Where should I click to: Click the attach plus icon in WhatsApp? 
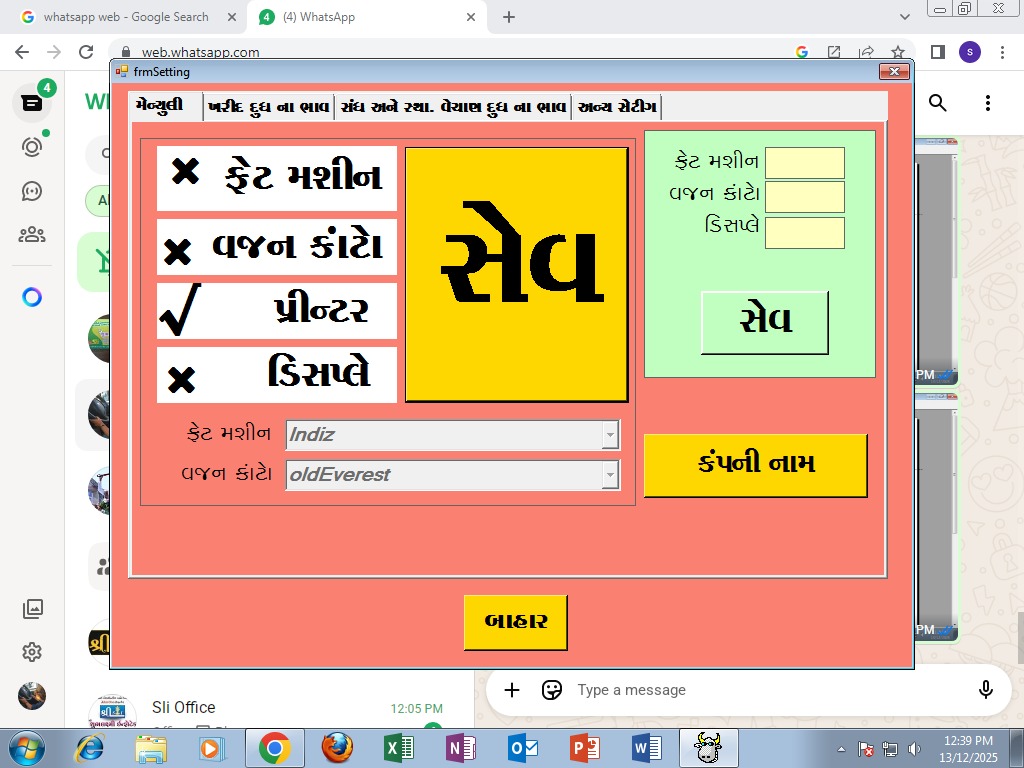(511, 690)
